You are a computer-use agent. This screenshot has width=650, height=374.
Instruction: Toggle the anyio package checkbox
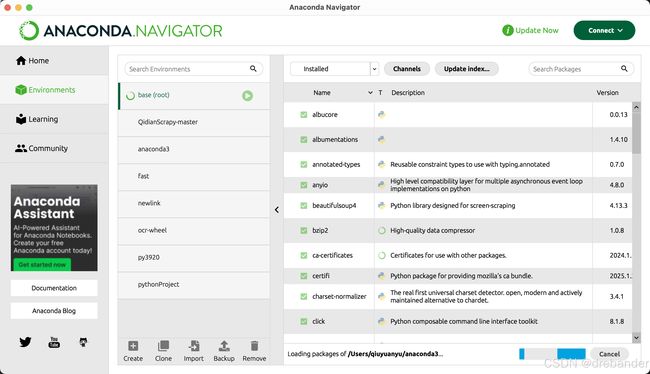click(x=303, y=185)
